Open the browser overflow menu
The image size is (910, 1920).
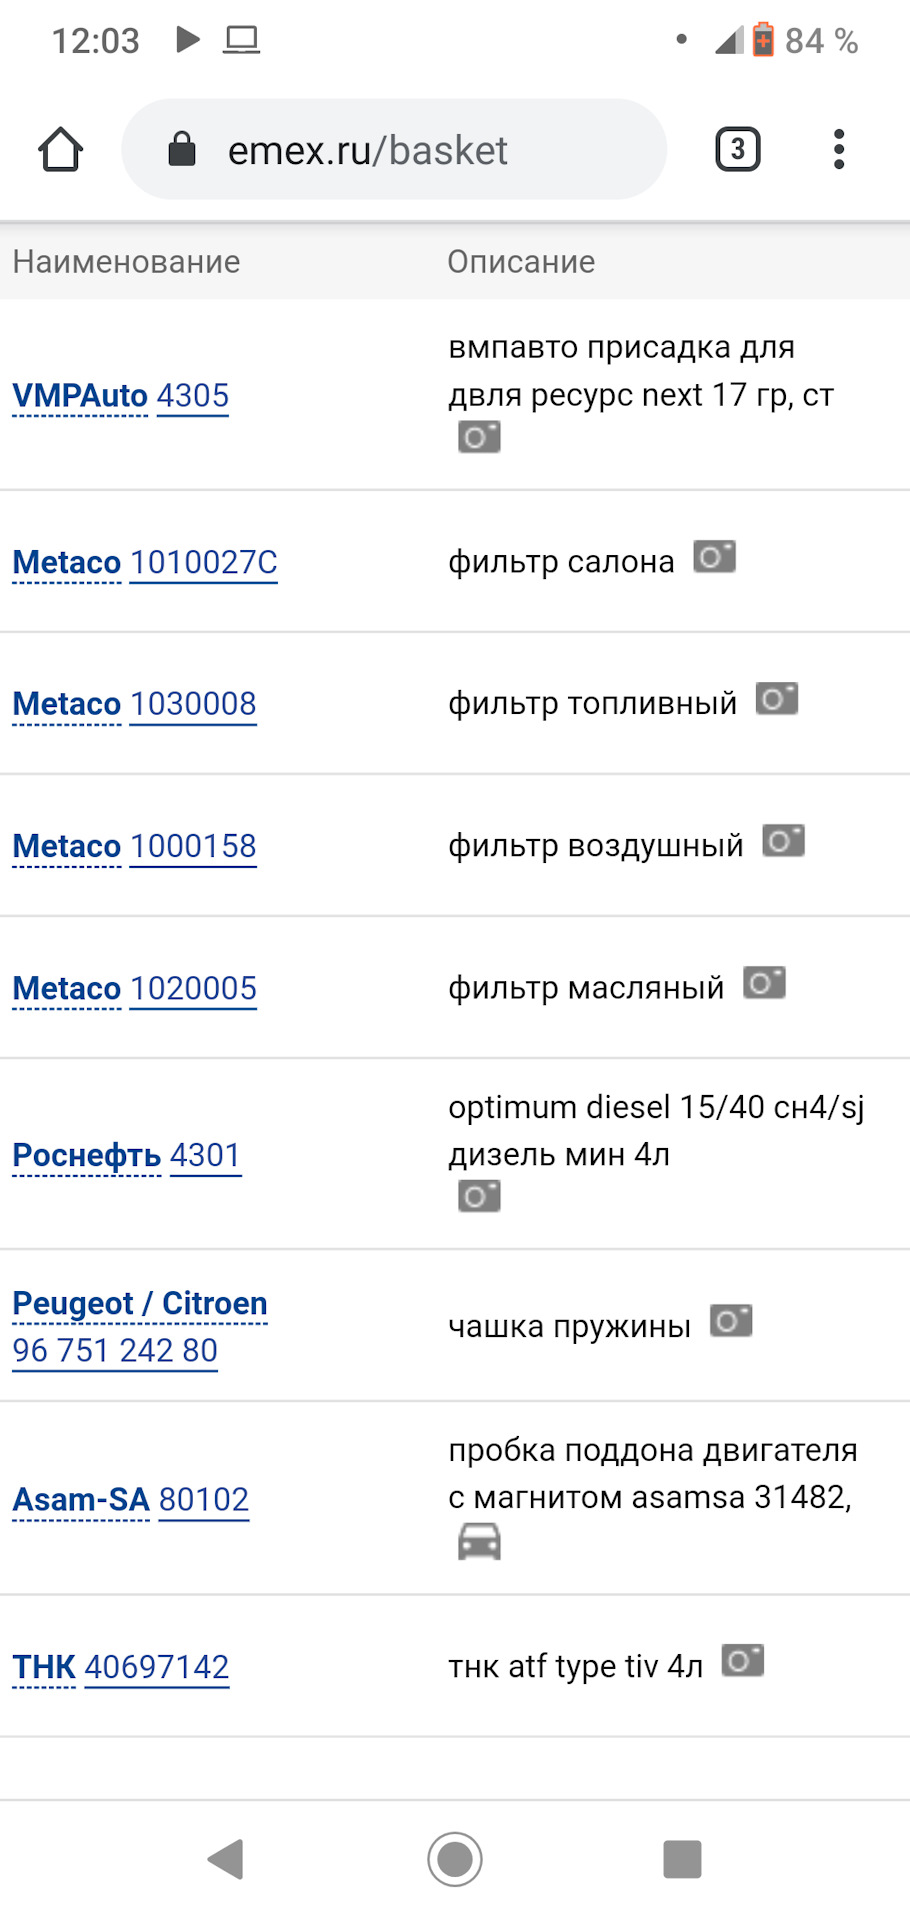pos(838,148)
